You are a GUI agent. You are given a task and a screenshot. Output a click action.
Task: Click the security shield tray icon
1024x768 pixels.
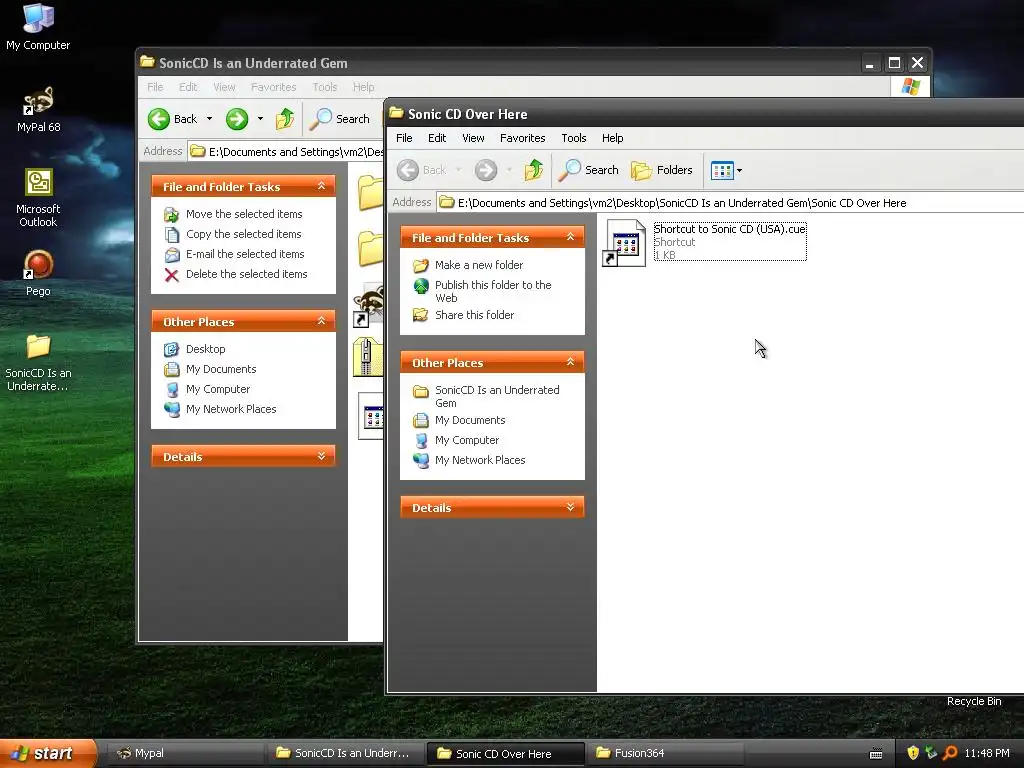tap(913, 753)
